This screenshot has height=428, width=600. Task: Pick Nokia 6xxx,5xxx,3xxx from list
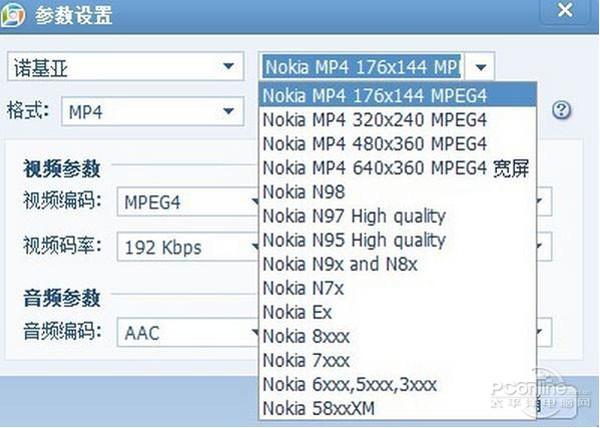tap(398, 385)
